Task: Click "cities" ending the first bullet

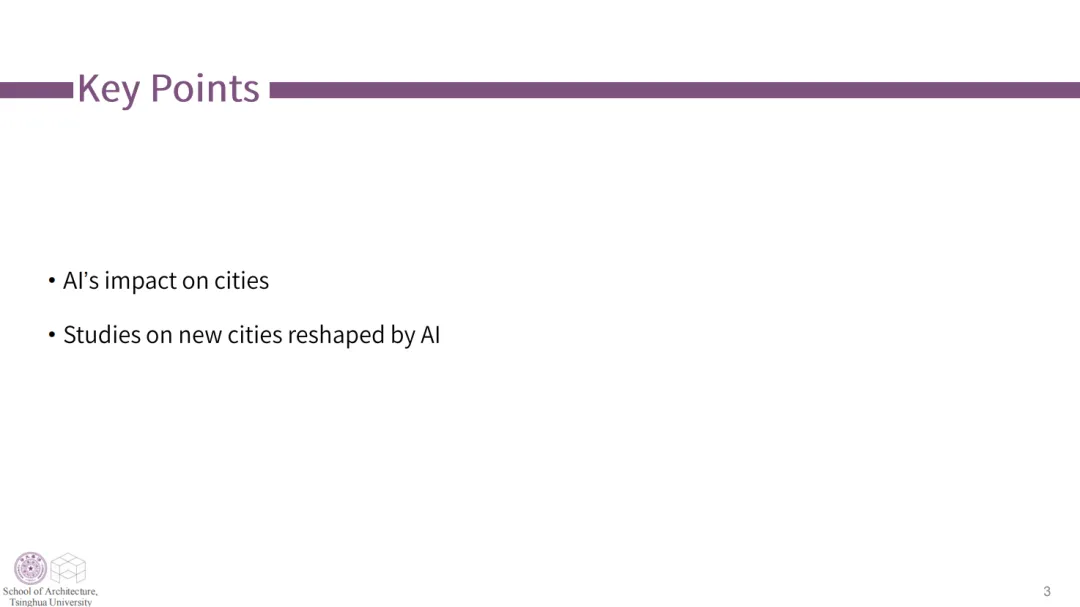Action: click(241, 281)
